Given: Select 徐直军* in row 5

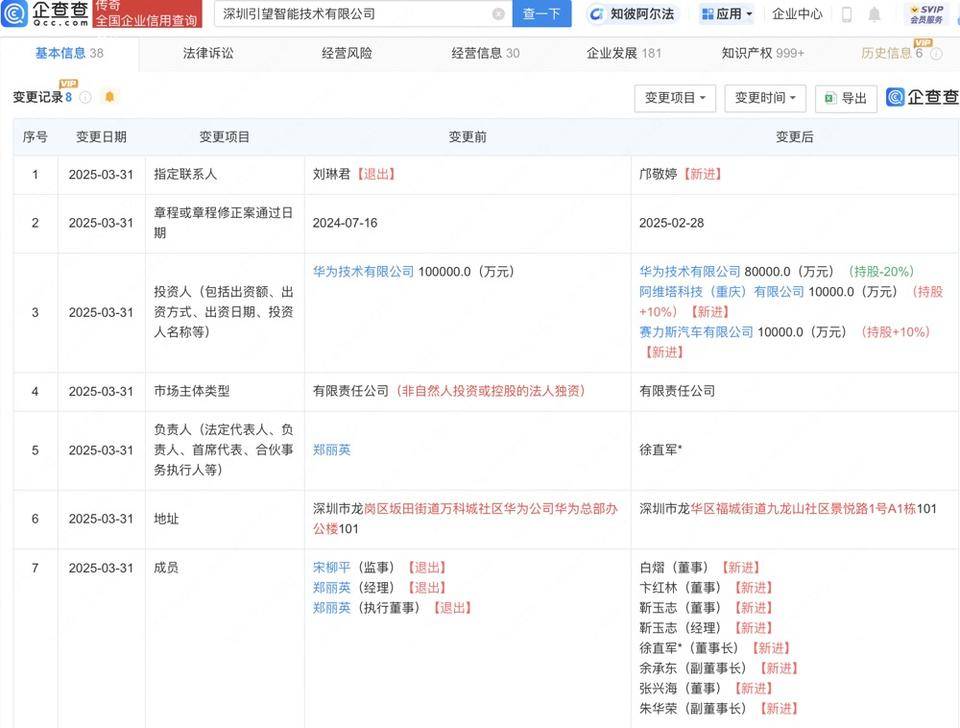Looking at the screenshot, I should point(661,450).
